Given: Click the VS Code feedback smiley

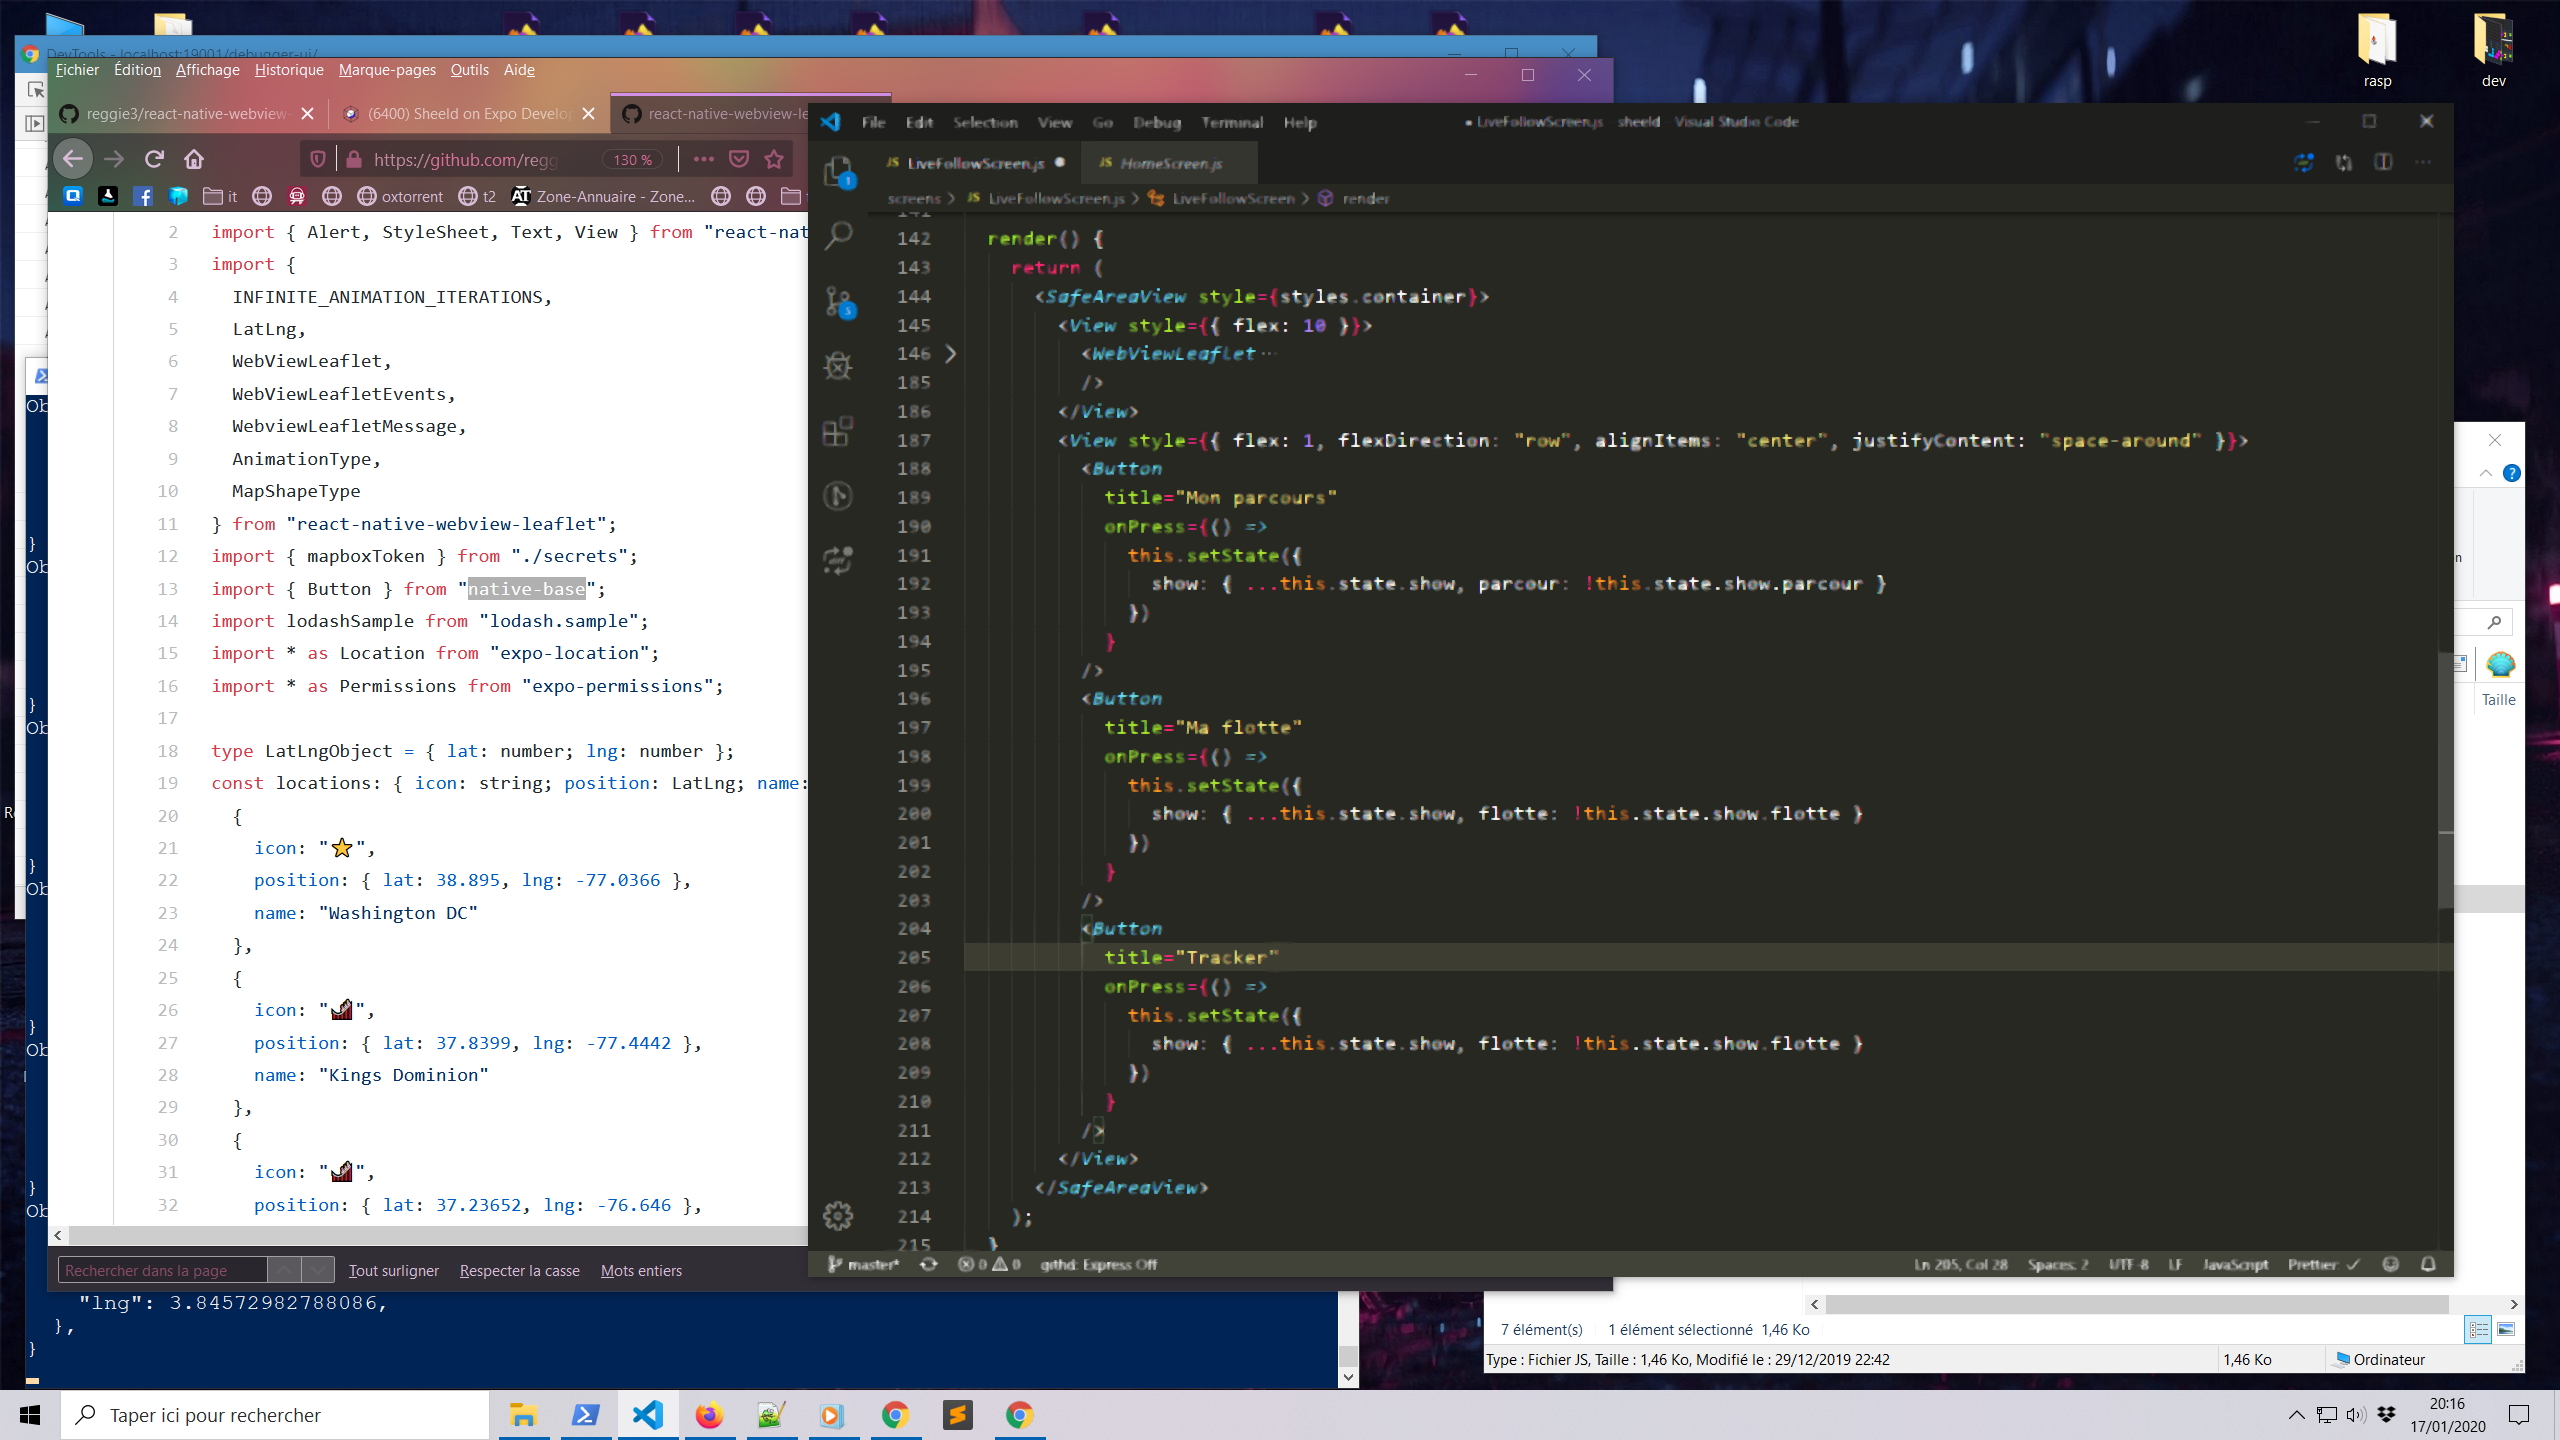Looking at the screenshot, I should (2391, 1264).
